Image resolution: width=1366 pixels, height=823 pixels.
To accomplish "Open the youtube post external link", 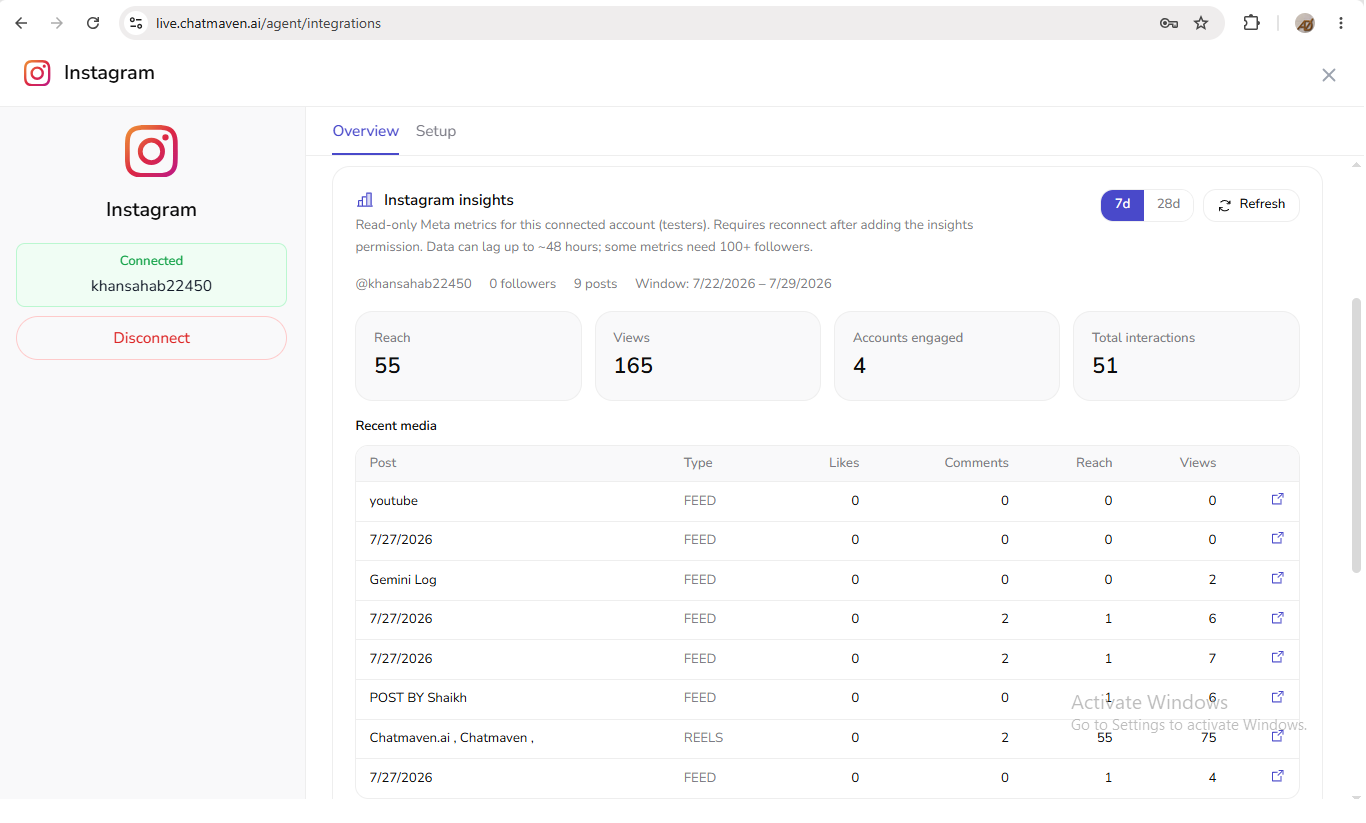I will point(1277,499).
